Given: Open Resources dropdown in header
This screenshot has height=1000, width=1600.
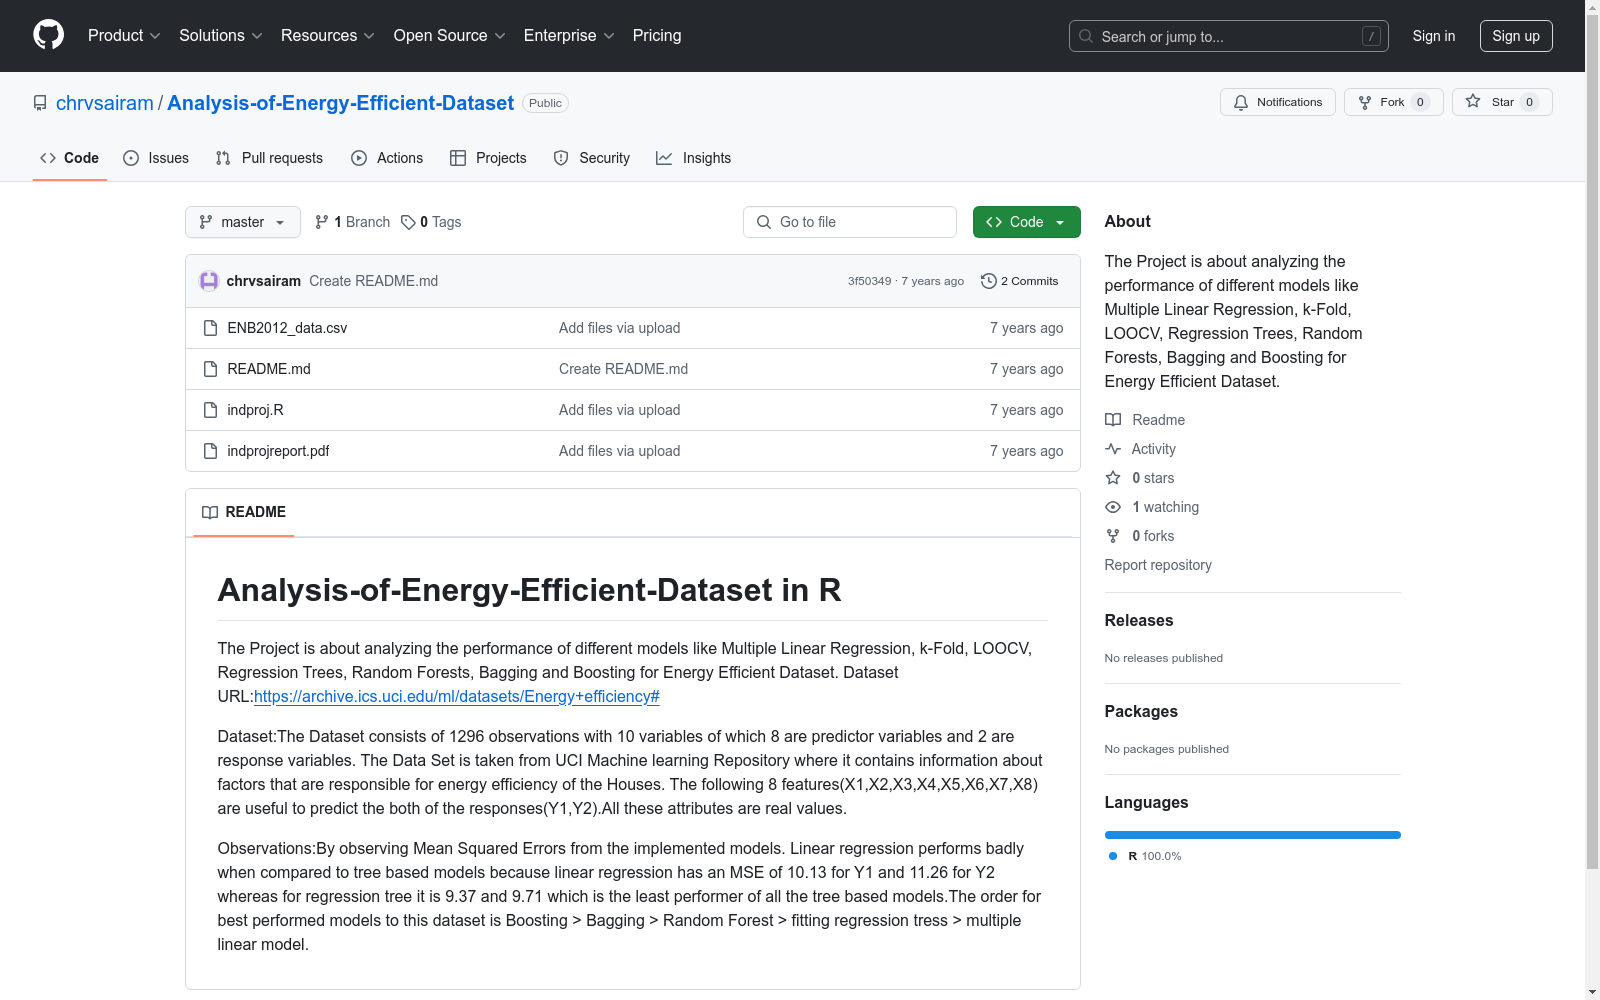Looking at the screenshot, I should point(328,35).
